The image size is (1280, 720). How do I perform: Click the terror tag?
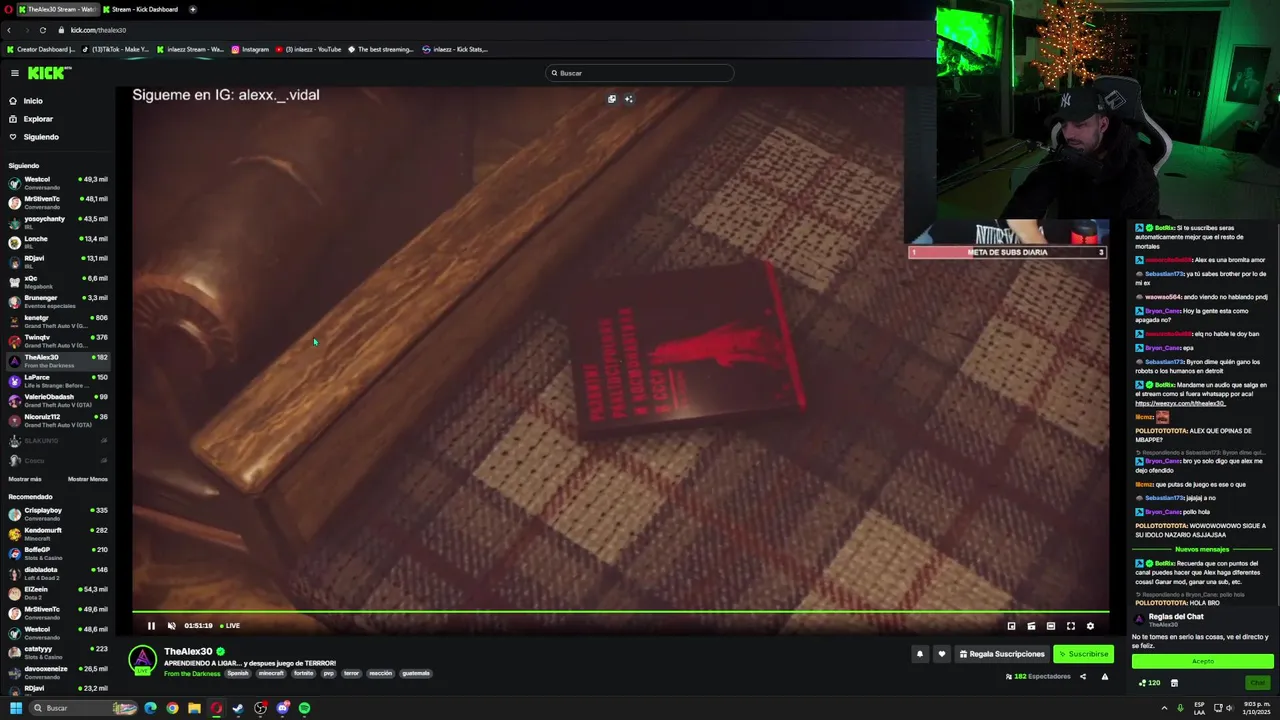351,673
